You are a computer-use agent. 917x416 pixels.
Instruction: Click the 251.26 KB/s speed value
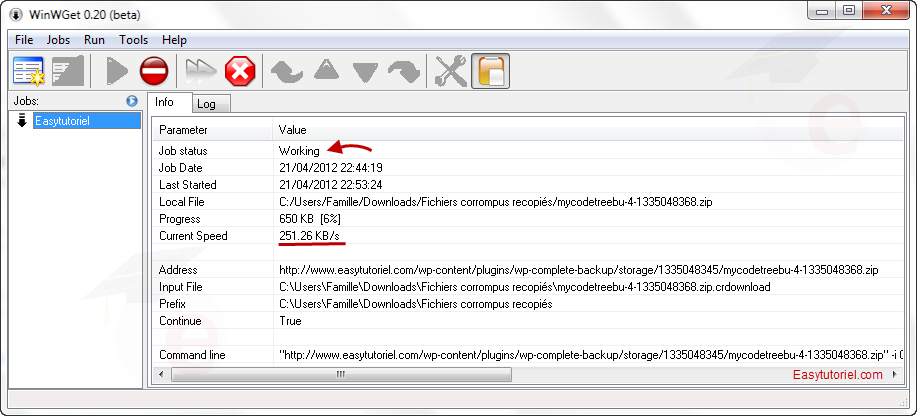click(309, 236)
